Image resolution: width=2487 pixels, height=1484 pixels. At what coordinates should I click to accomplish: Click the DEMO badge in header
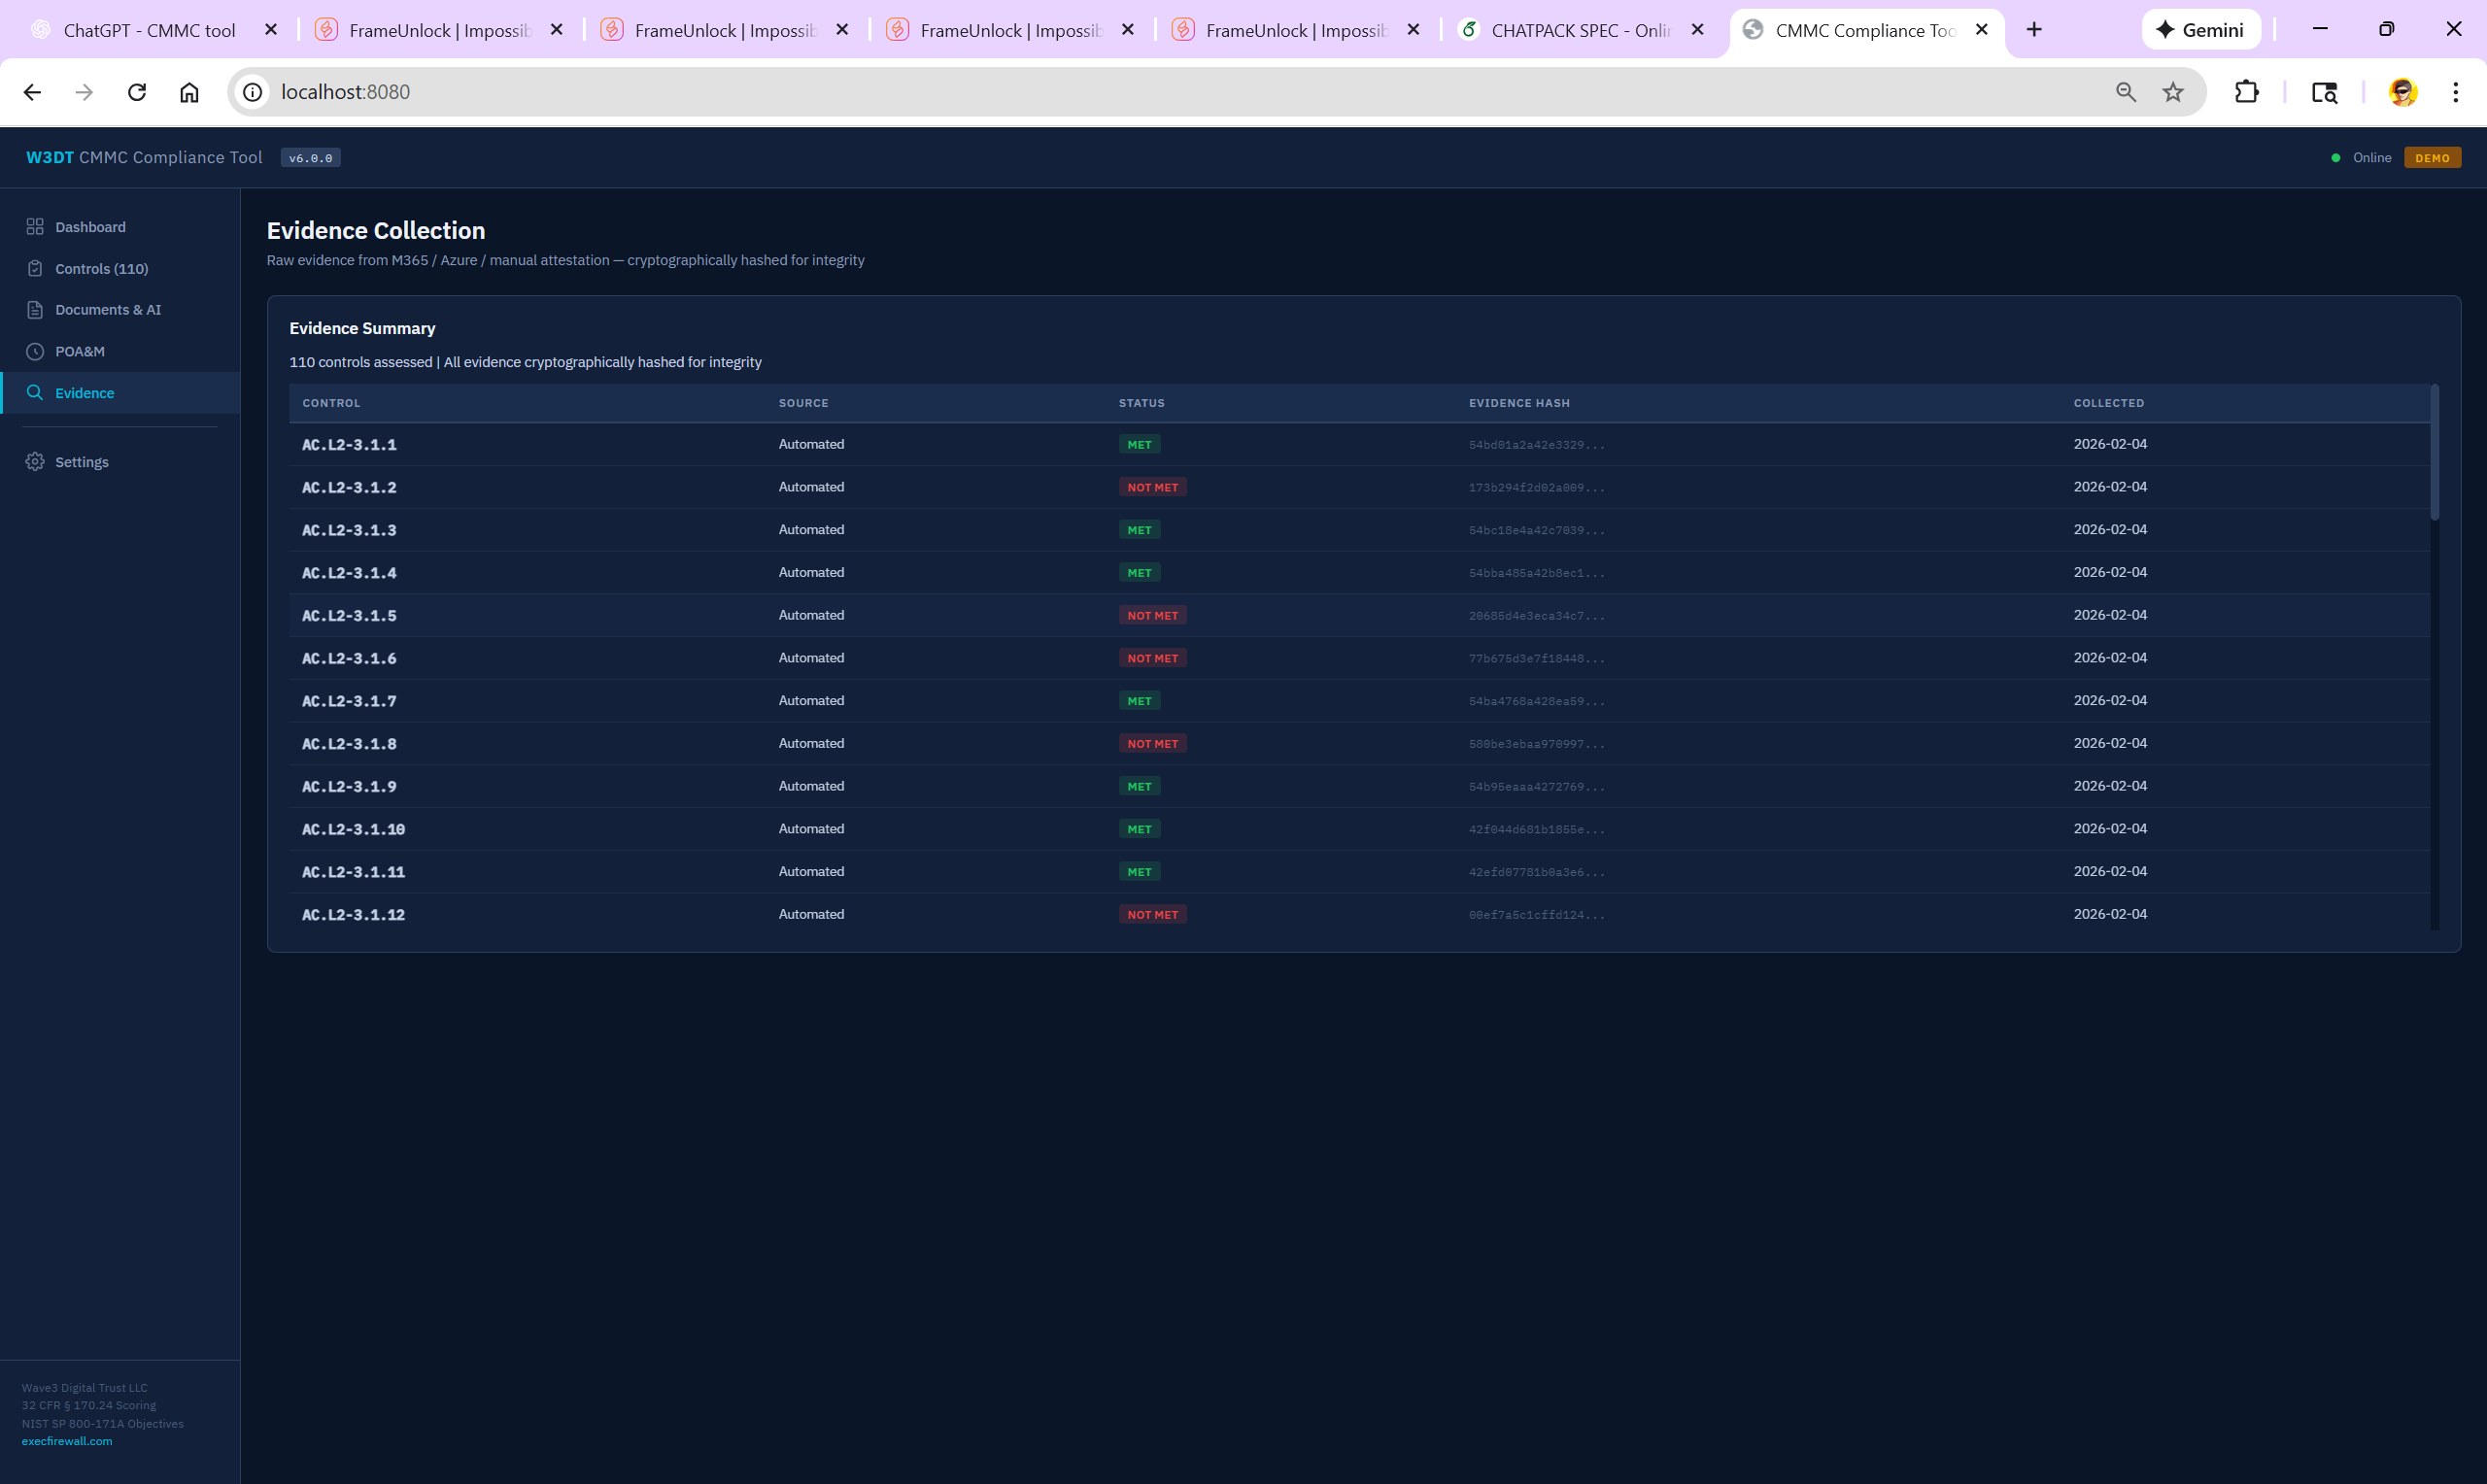(x=2432, y=158)
